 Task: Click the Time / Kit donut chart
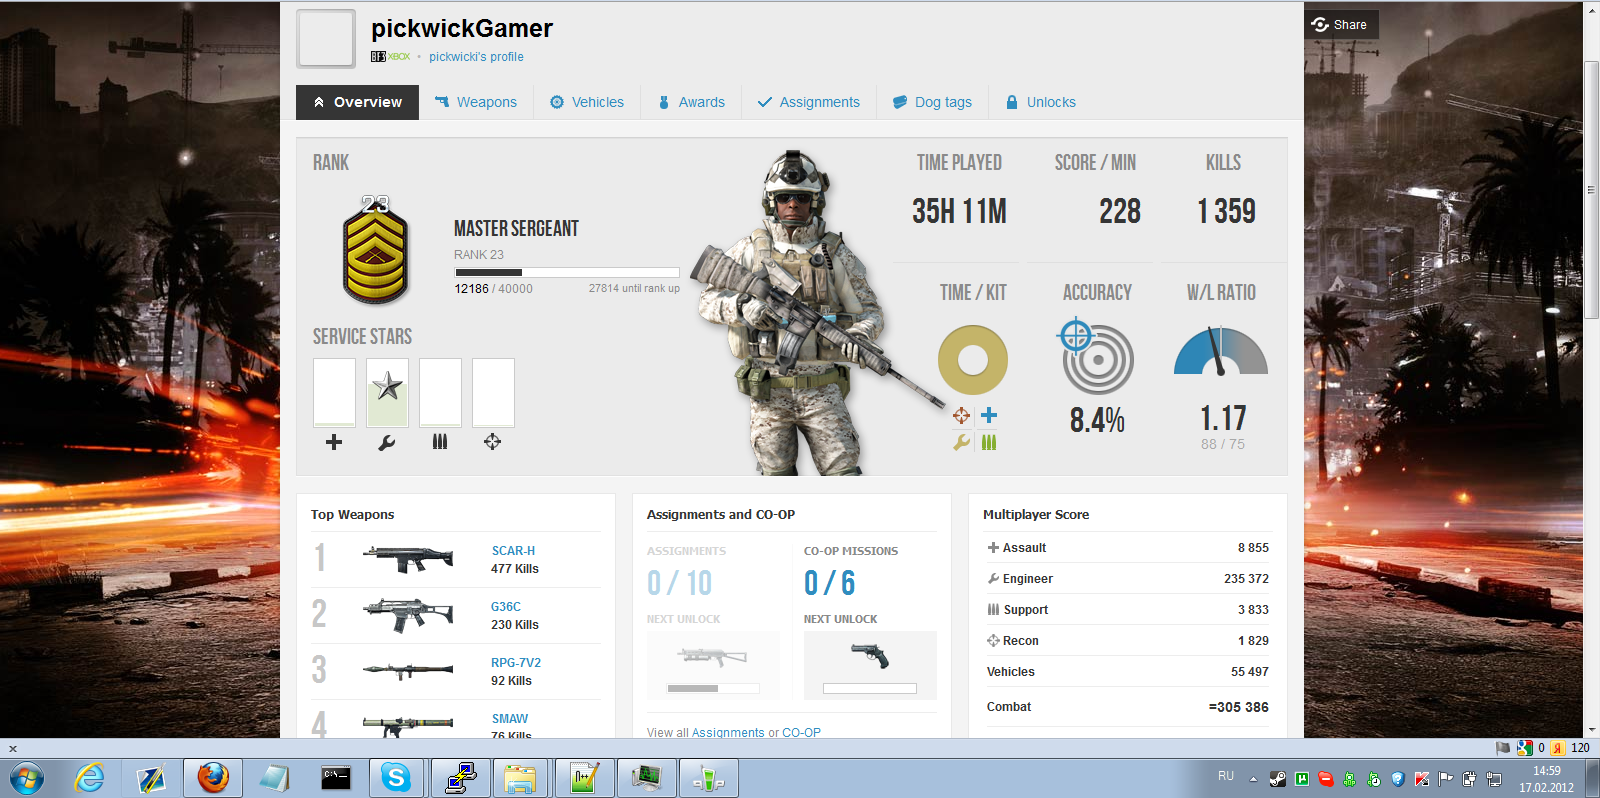tap(972, 360)
